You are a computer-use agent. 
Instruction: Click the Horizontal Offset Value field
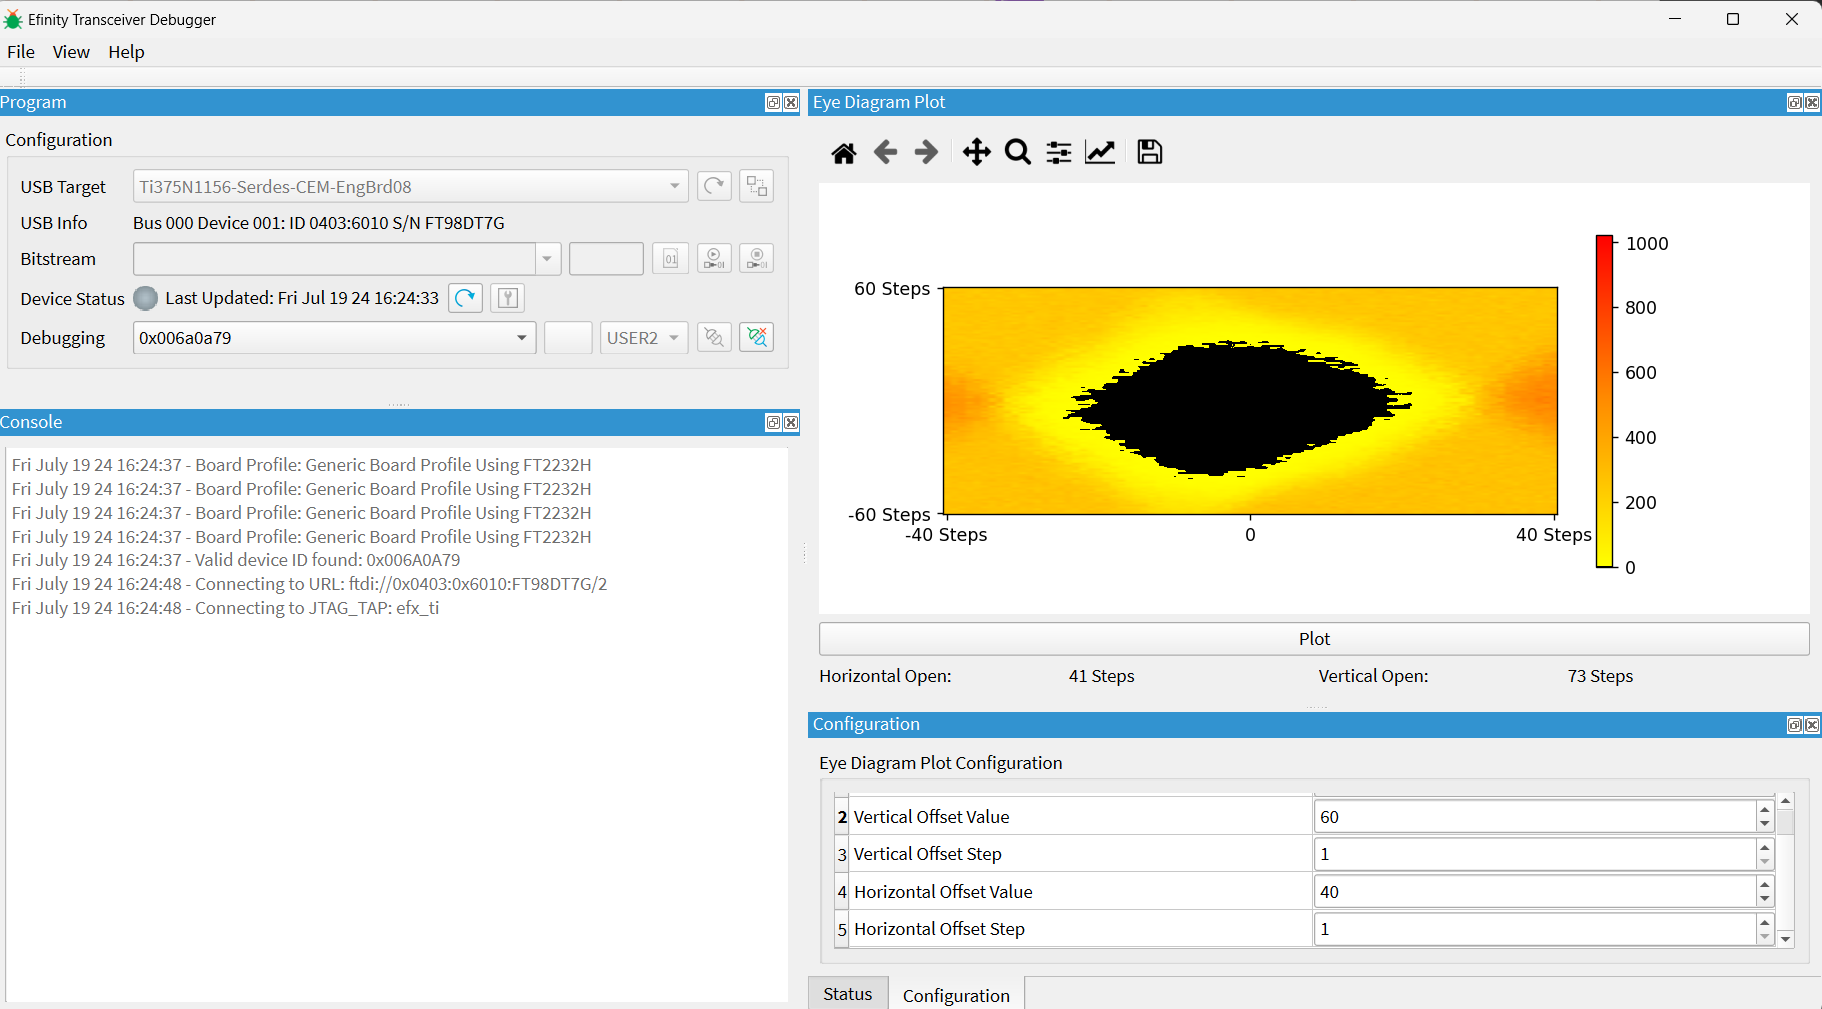pyautogui.click(x=1535, y=892)
